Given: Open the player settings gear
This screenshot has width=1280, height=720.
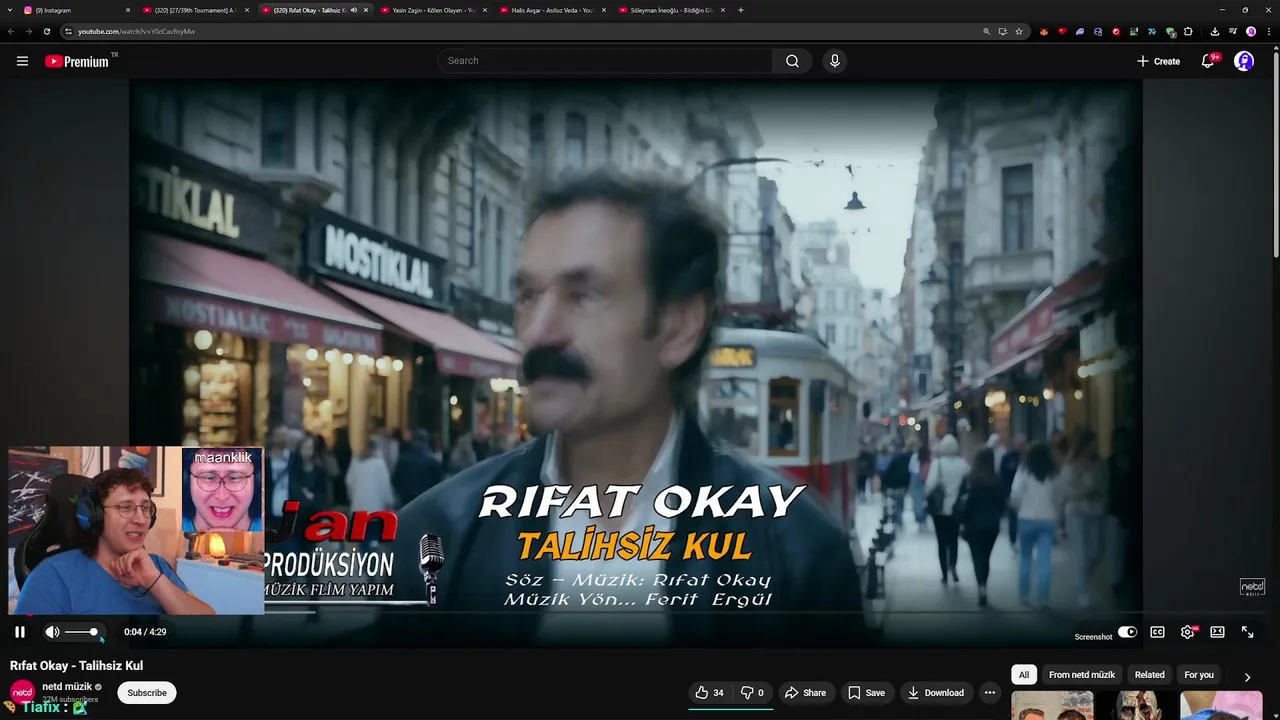Looking at the screenshot, I should 1188,632.
